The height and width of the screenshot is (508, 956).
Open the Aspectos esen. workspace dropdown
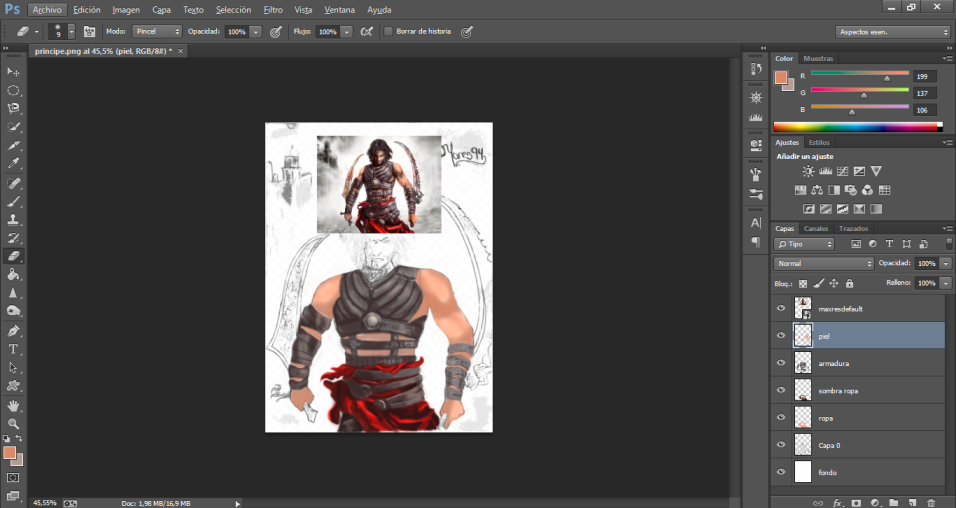point(893,32)
